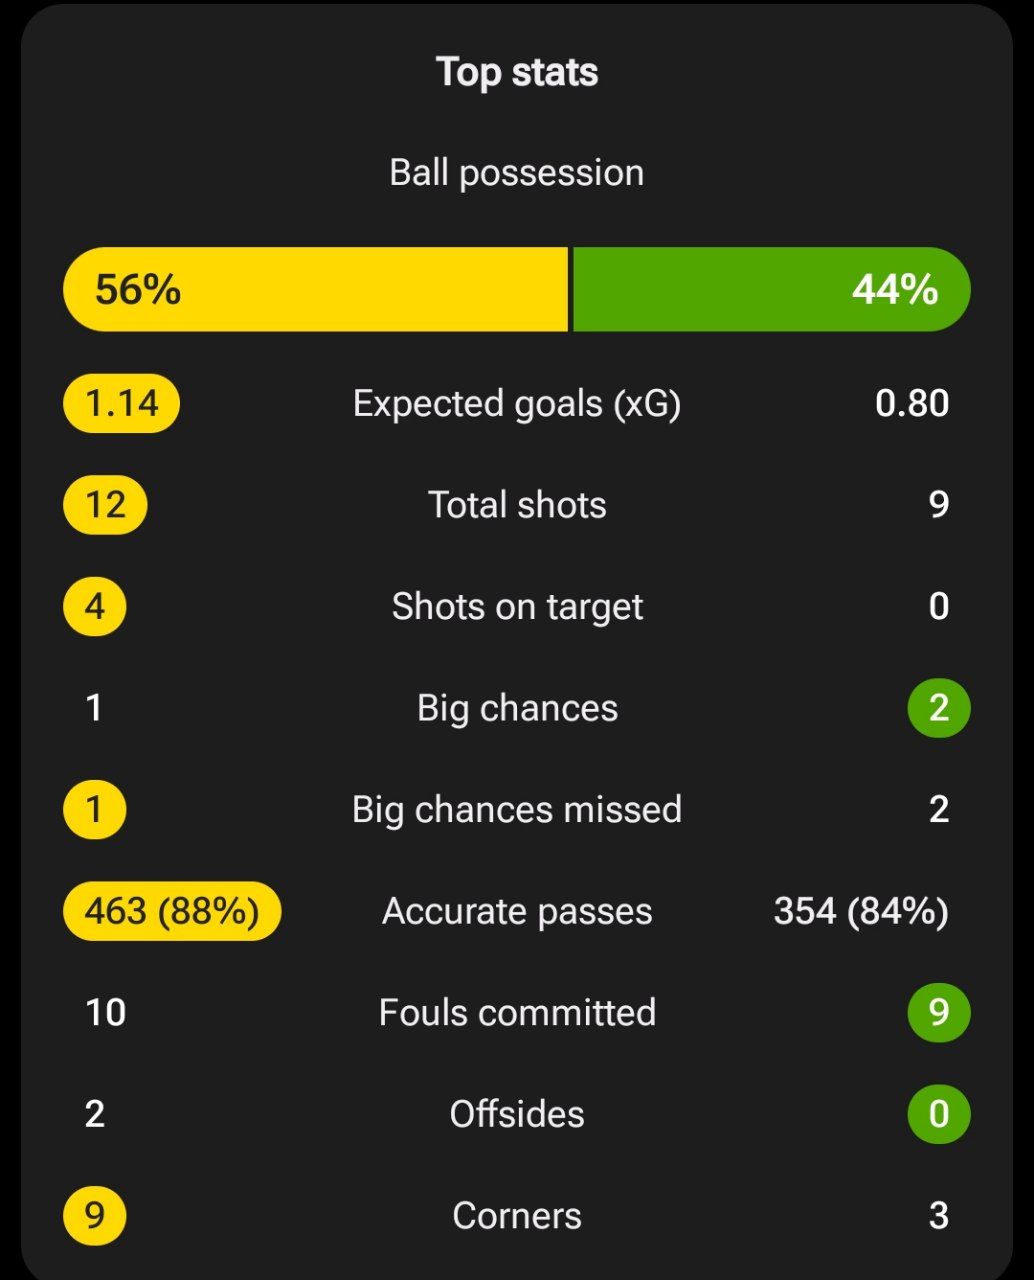Select the "Big chances missed" label

pyautogui.click(x=517, y=809)
